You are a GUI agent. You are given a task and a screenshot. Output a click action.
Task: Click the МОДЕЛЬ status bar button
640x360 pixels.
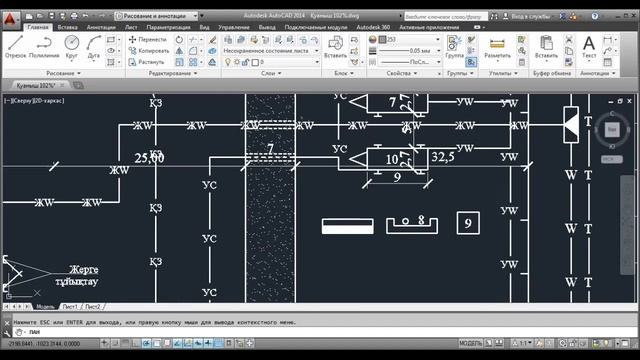point(470,344)
